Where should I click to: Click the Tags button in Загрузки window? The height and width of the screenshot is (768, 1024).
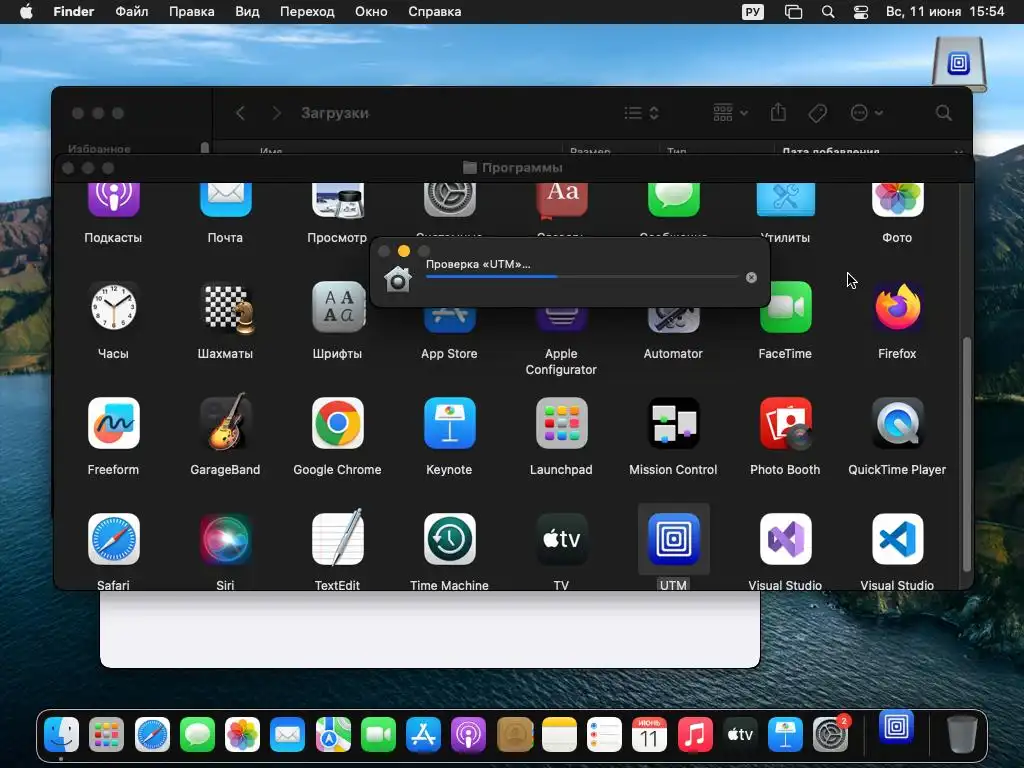817,113
